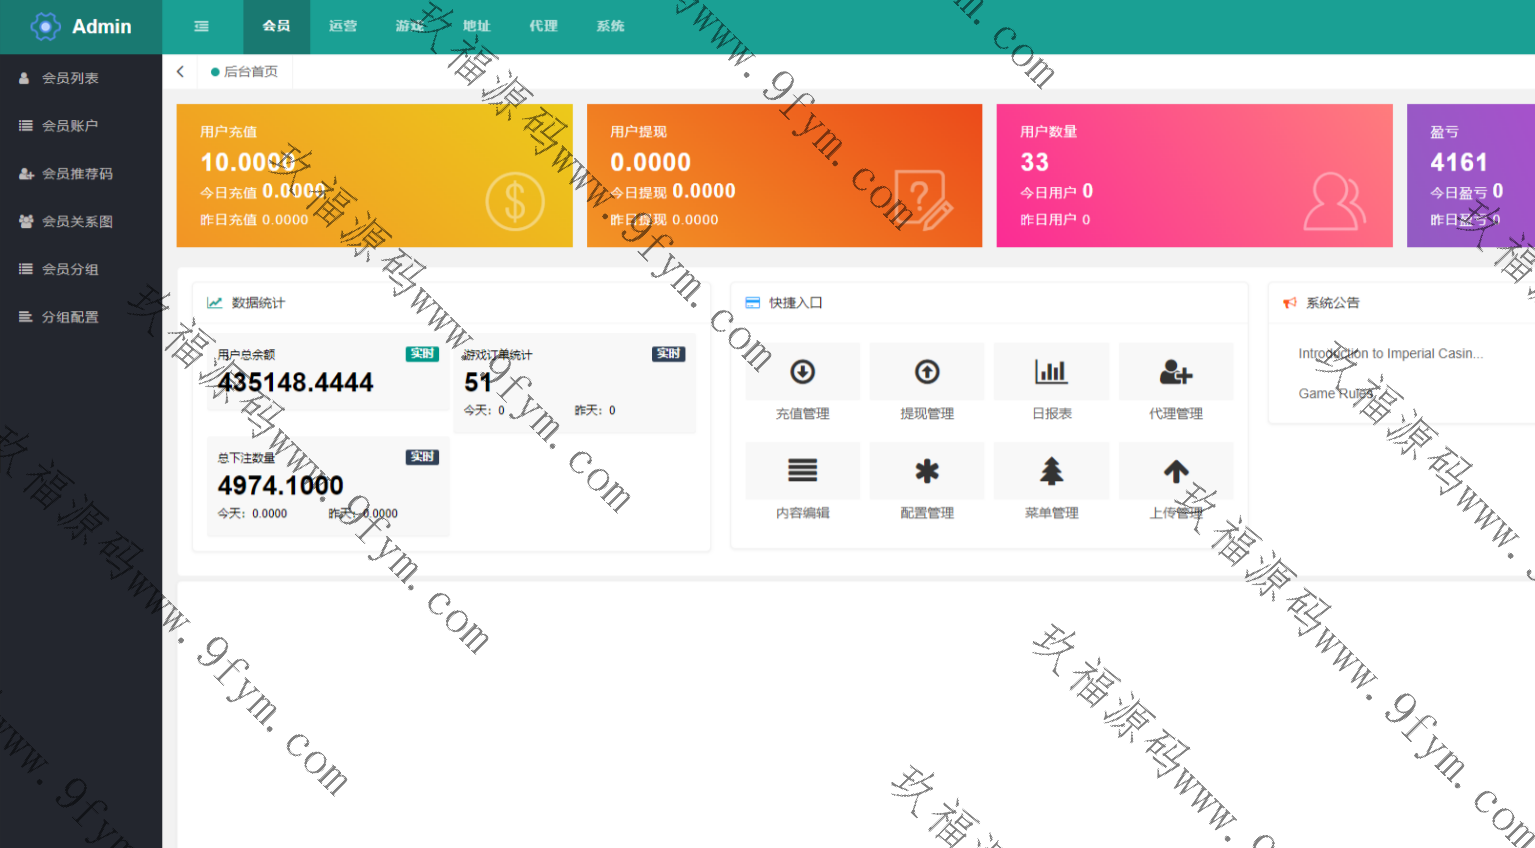The width and height of the screenshot is (1535, 848).
Task: Open the 配置管理 configuration asterisk icon
Action: 927,472
